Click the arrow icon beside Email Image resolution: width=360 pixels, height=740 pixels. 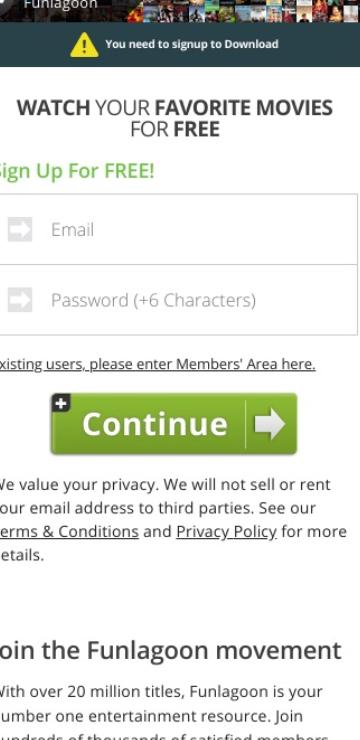click(x=20, y=229)
